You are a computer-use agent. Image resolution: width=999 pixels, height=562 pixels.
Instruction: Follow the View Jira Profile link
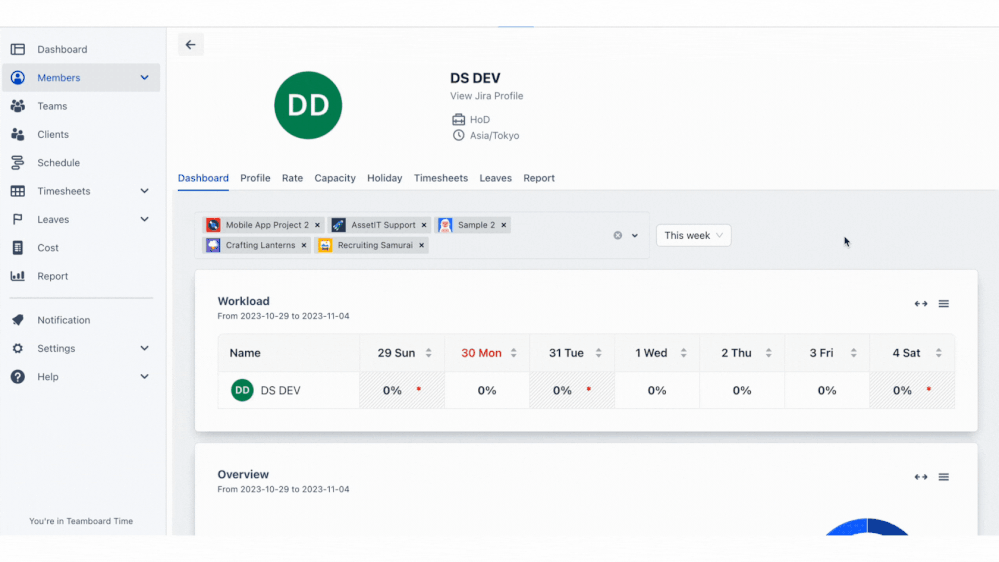point(487,96)
